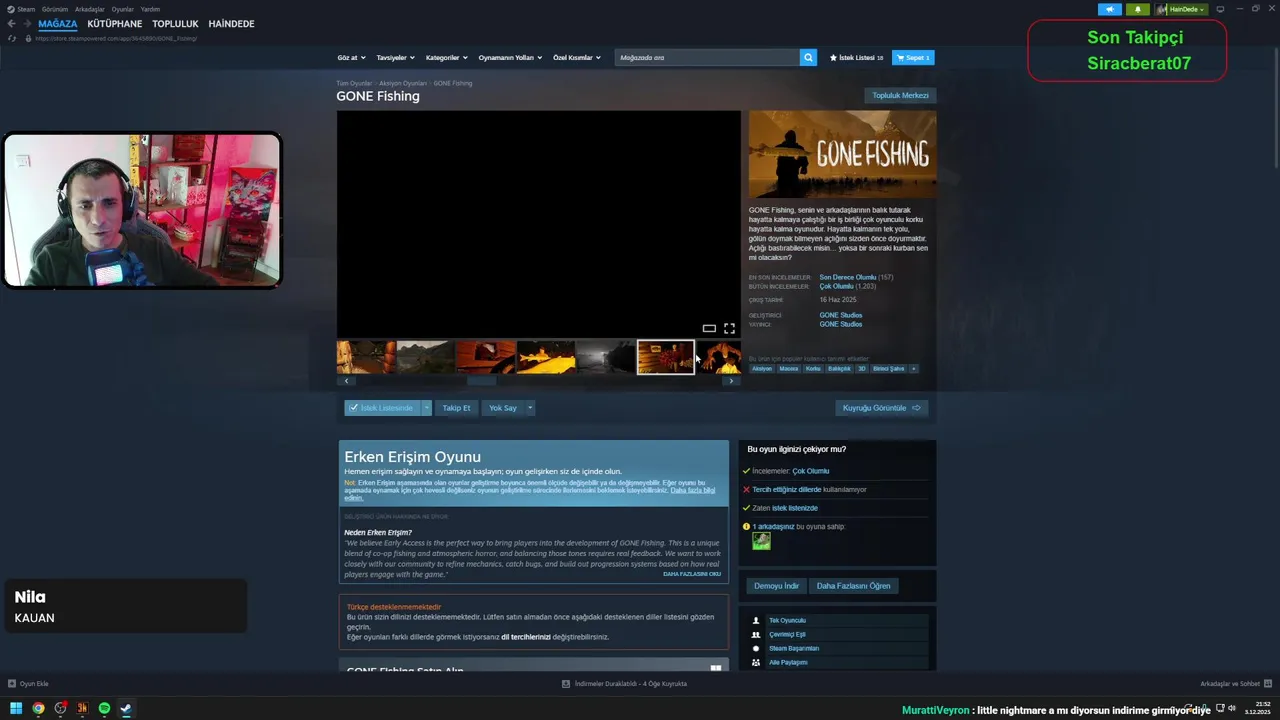Open the Arkadaşlar menu
The image size is (1280, 720).
90,9
